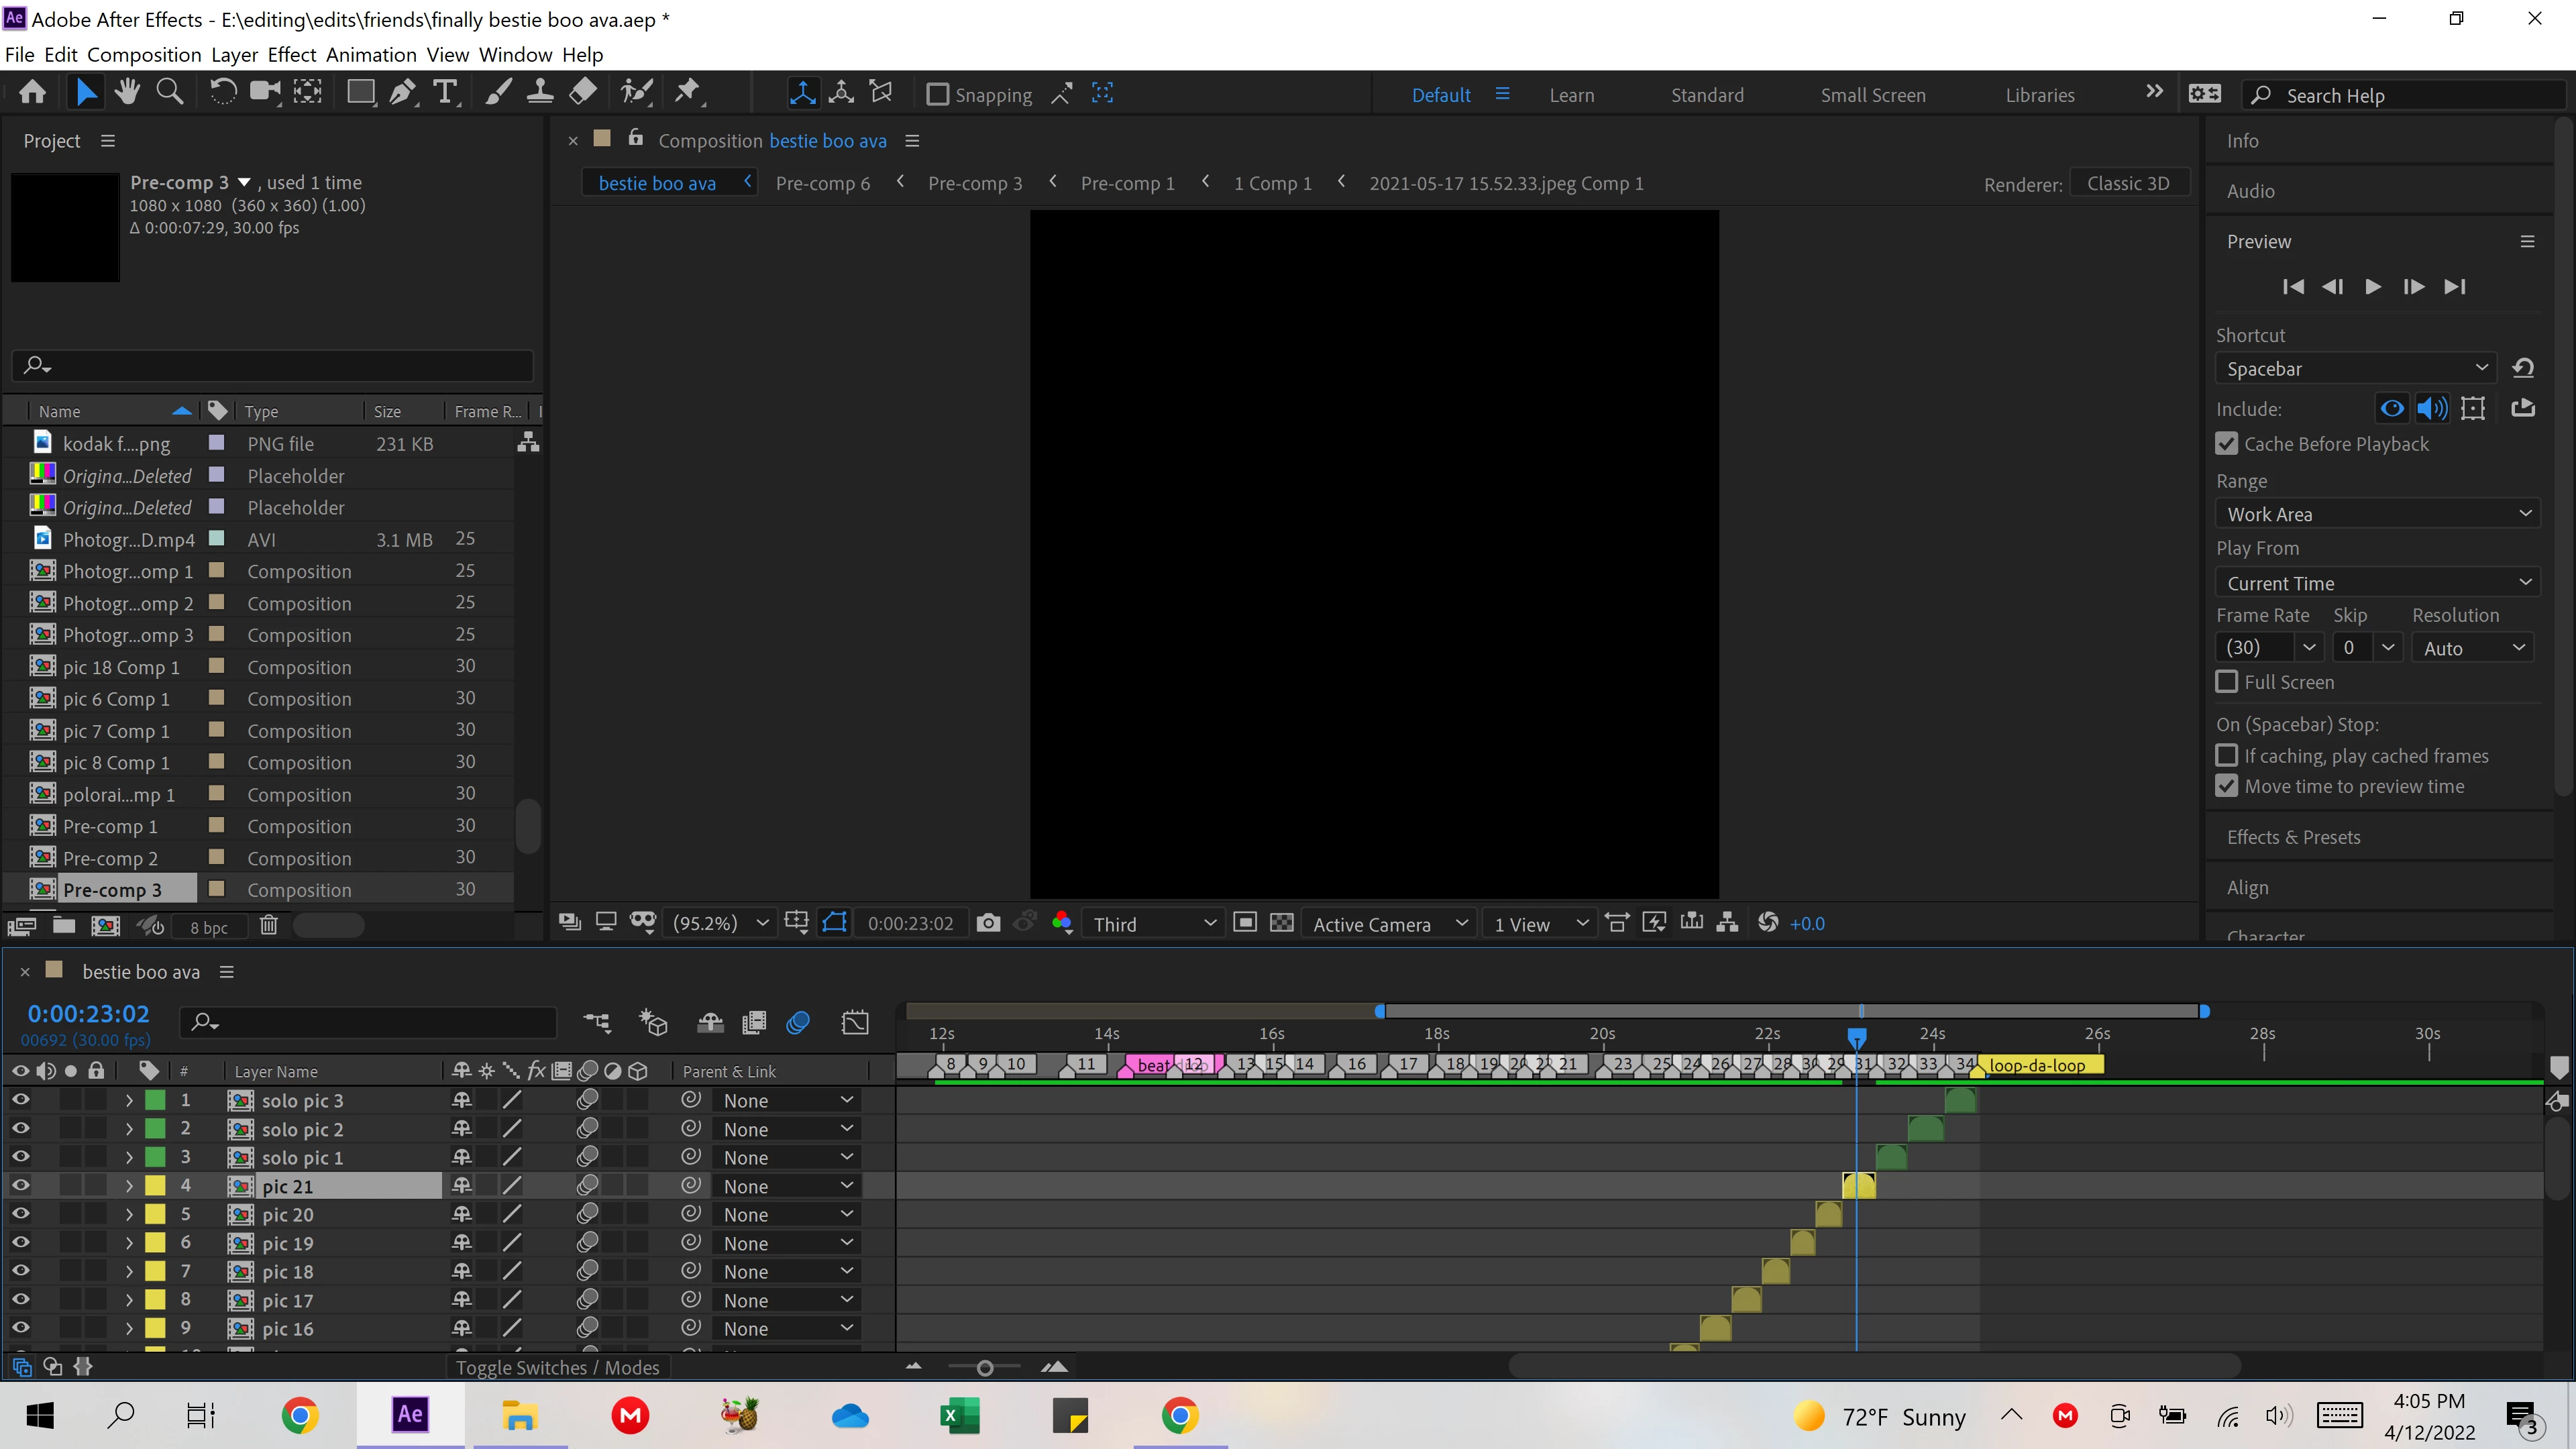Expand the pic 21 layer properties

click(129, 1186)
